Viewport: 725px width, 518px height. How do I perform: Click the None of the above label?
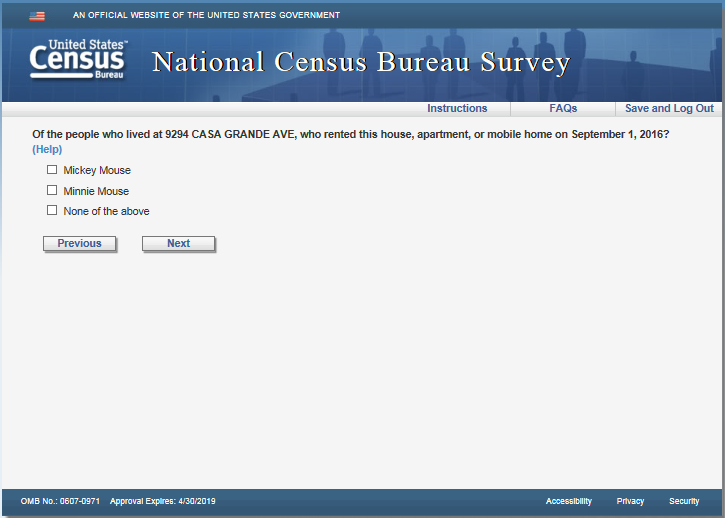click(106, 211)
